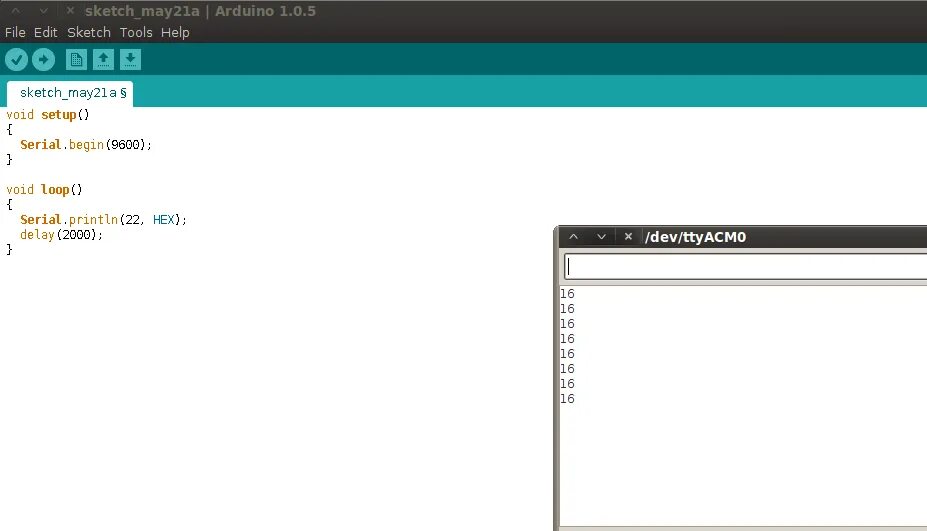Click the first 16 line in the serial output
The height and width of the screenshot is (531, 927).
568,294
